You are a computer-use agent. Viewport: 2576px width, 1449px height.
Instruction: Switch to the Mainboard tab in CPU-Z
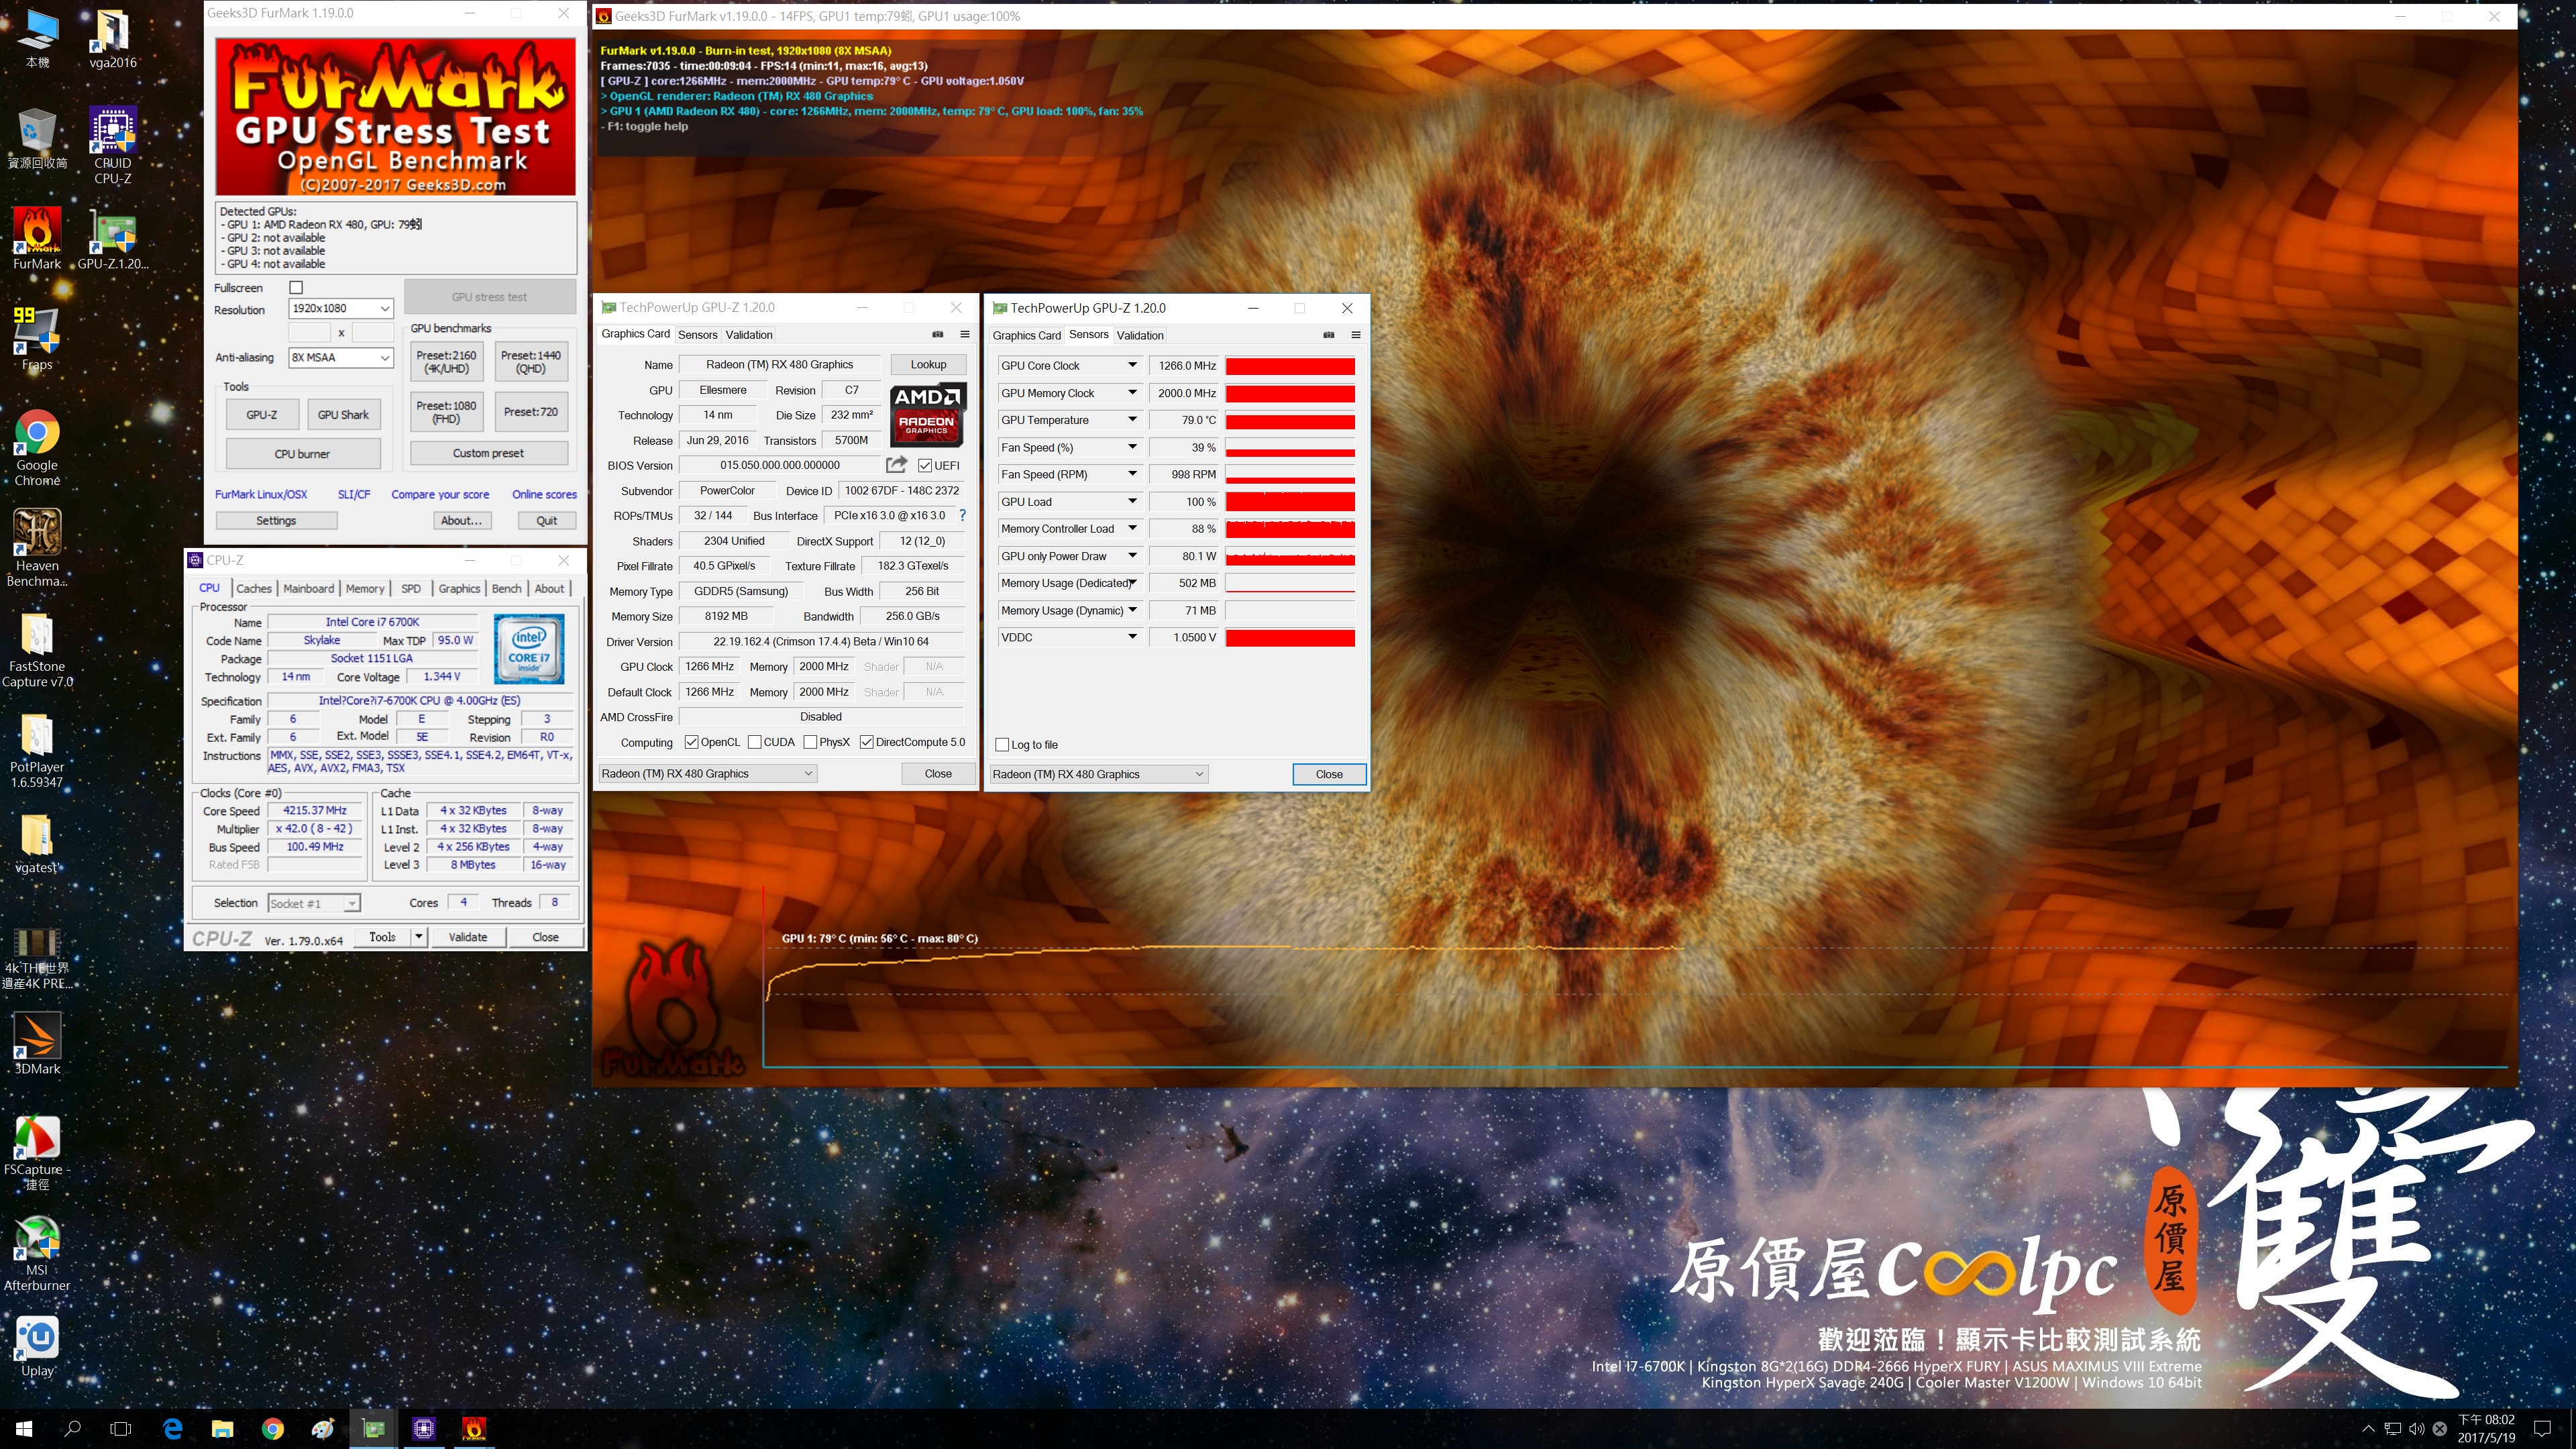(308, 588)
